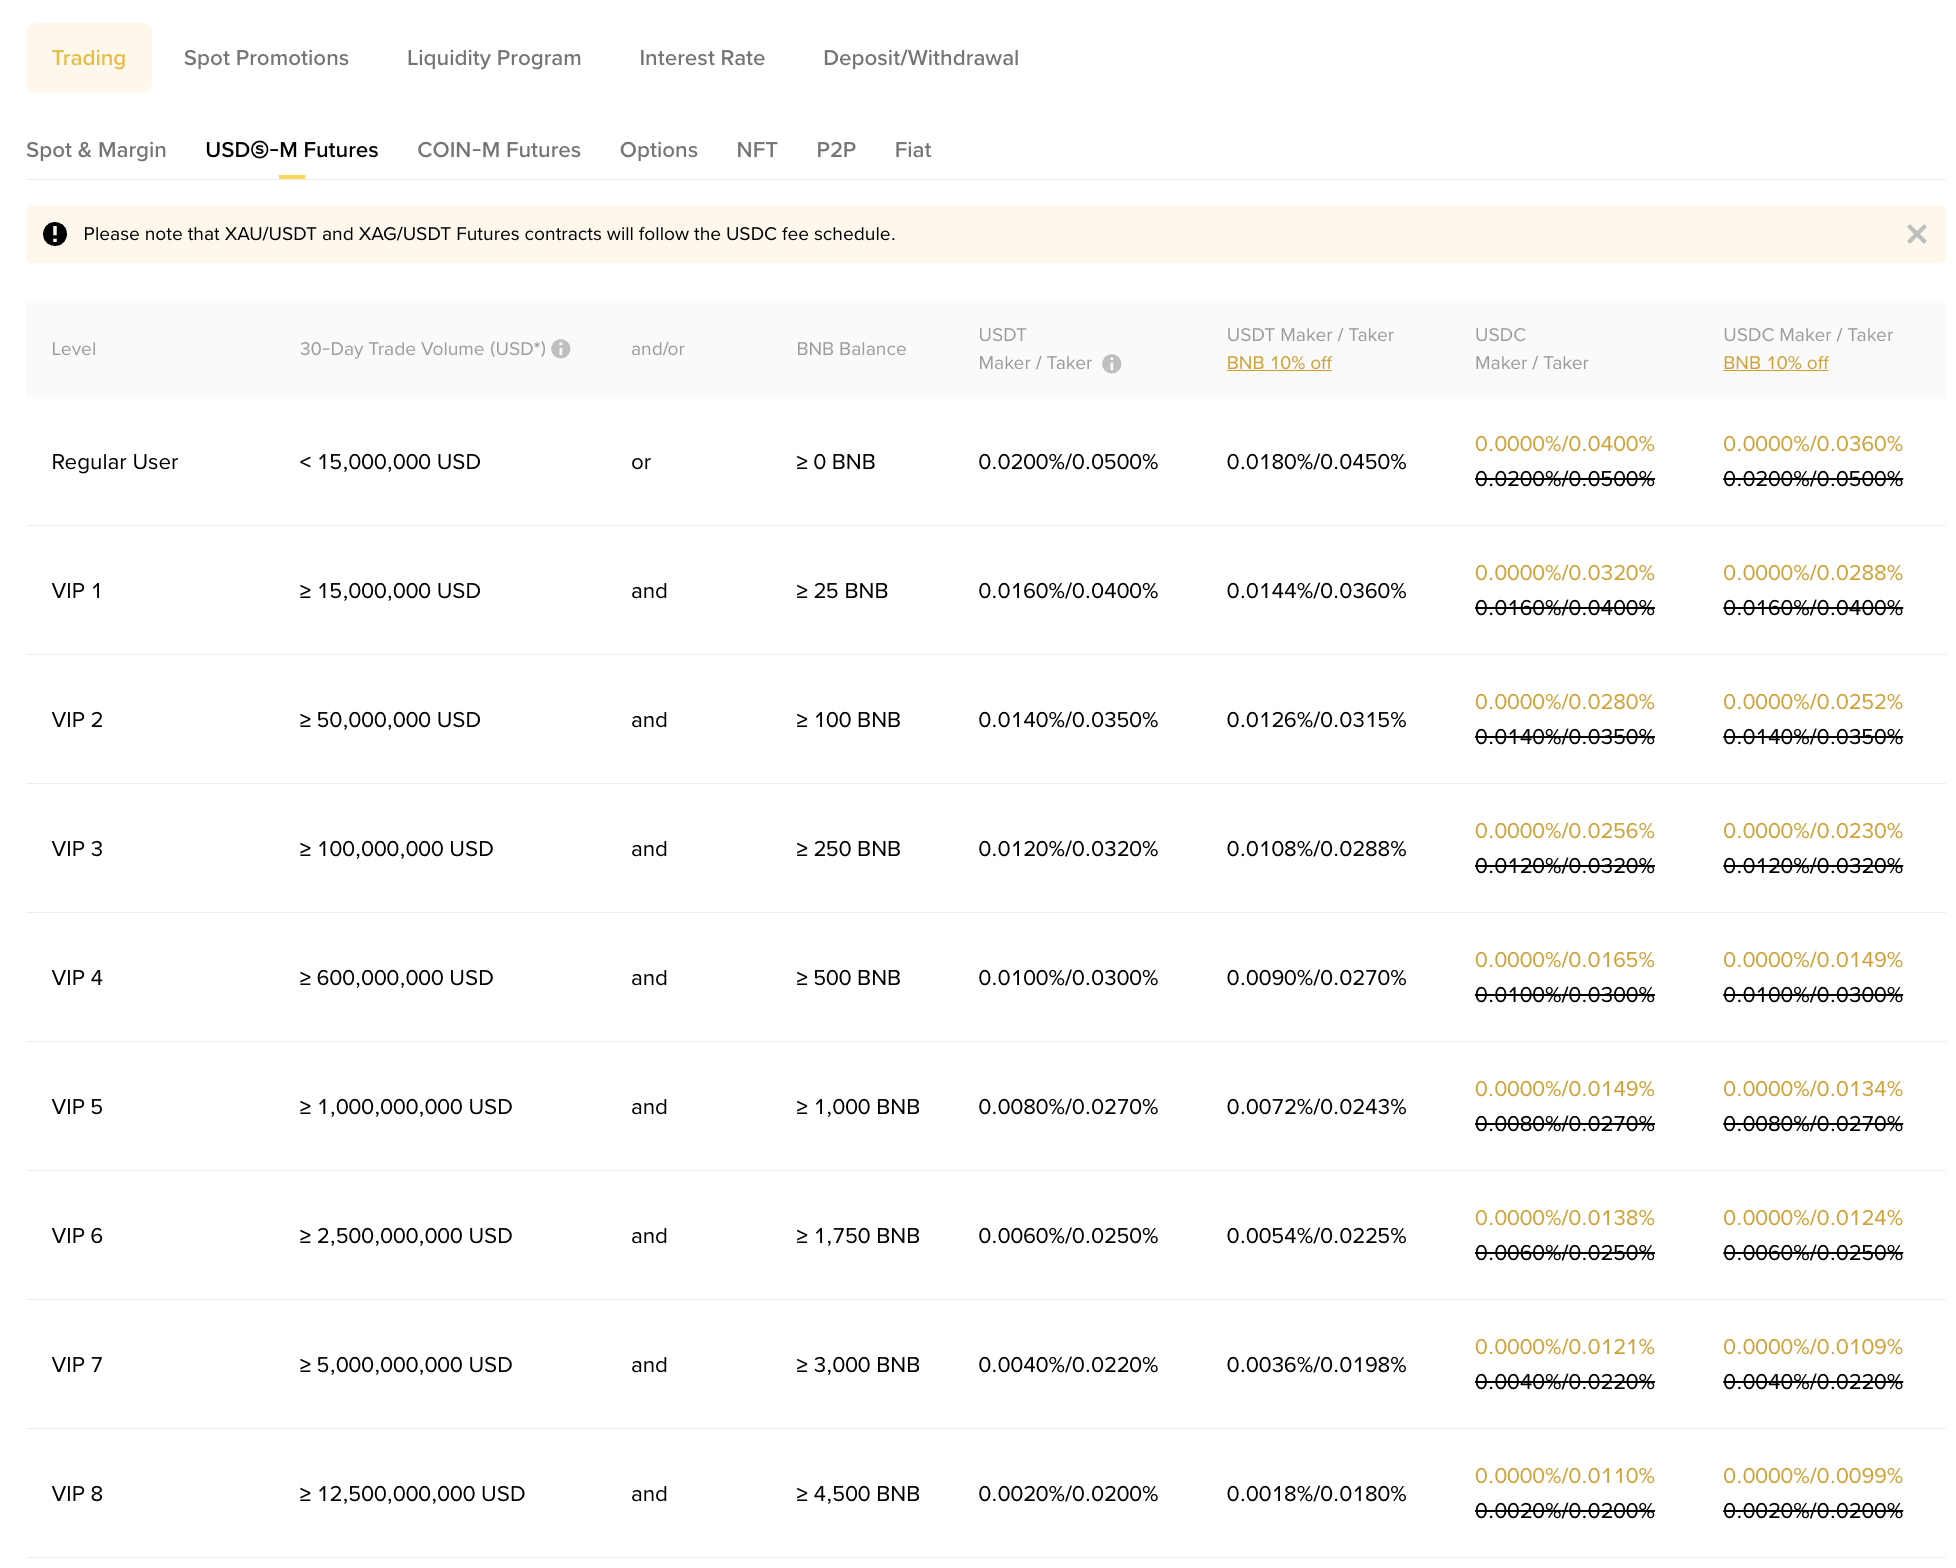Open COIN-M Futures sub-tab
This screenshot has width=1956, height=1568.
499,150
